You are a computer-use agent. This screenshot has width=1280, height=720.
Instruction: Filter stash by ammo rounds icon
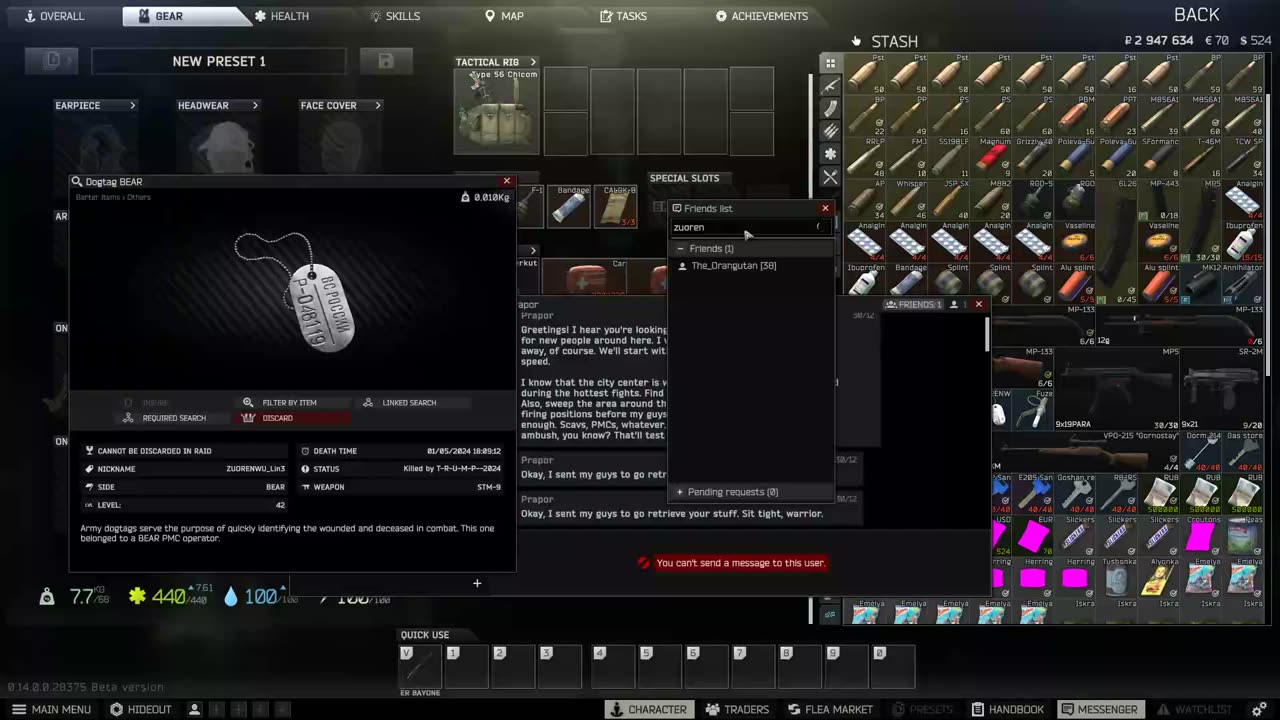(x=830, y=131)
